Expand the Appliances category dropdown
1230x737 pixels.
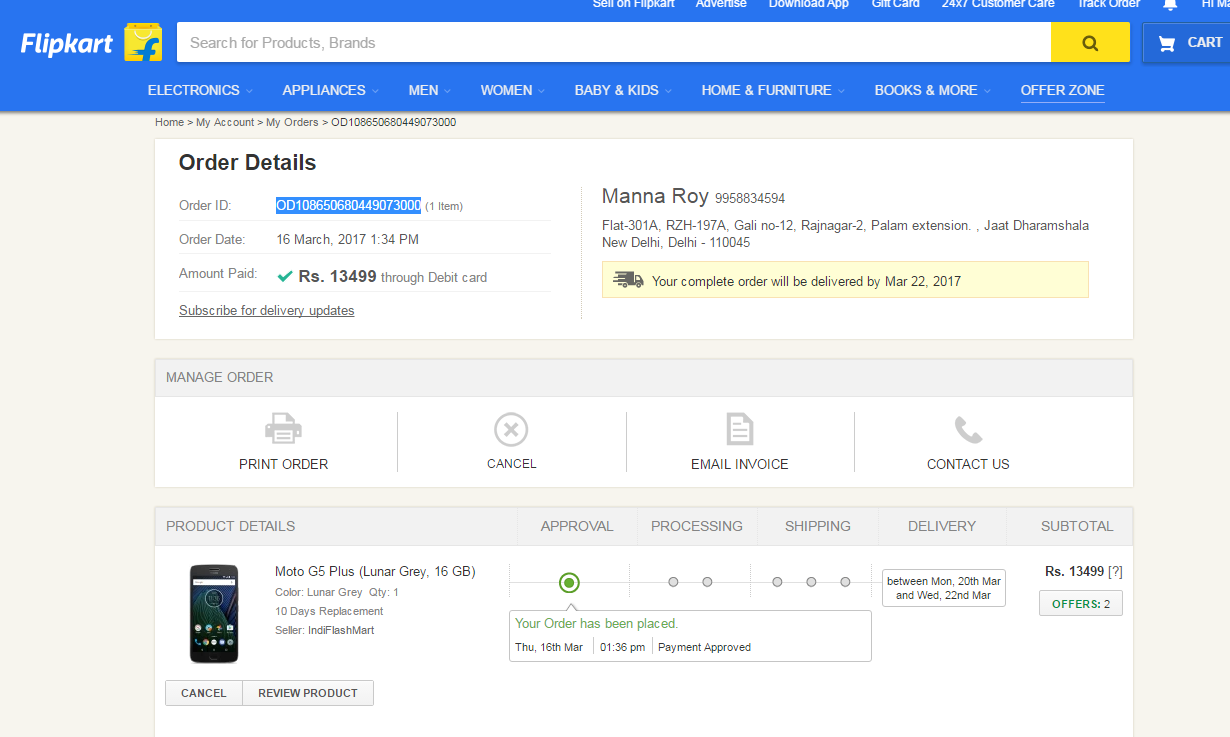(x=329, y=90)
